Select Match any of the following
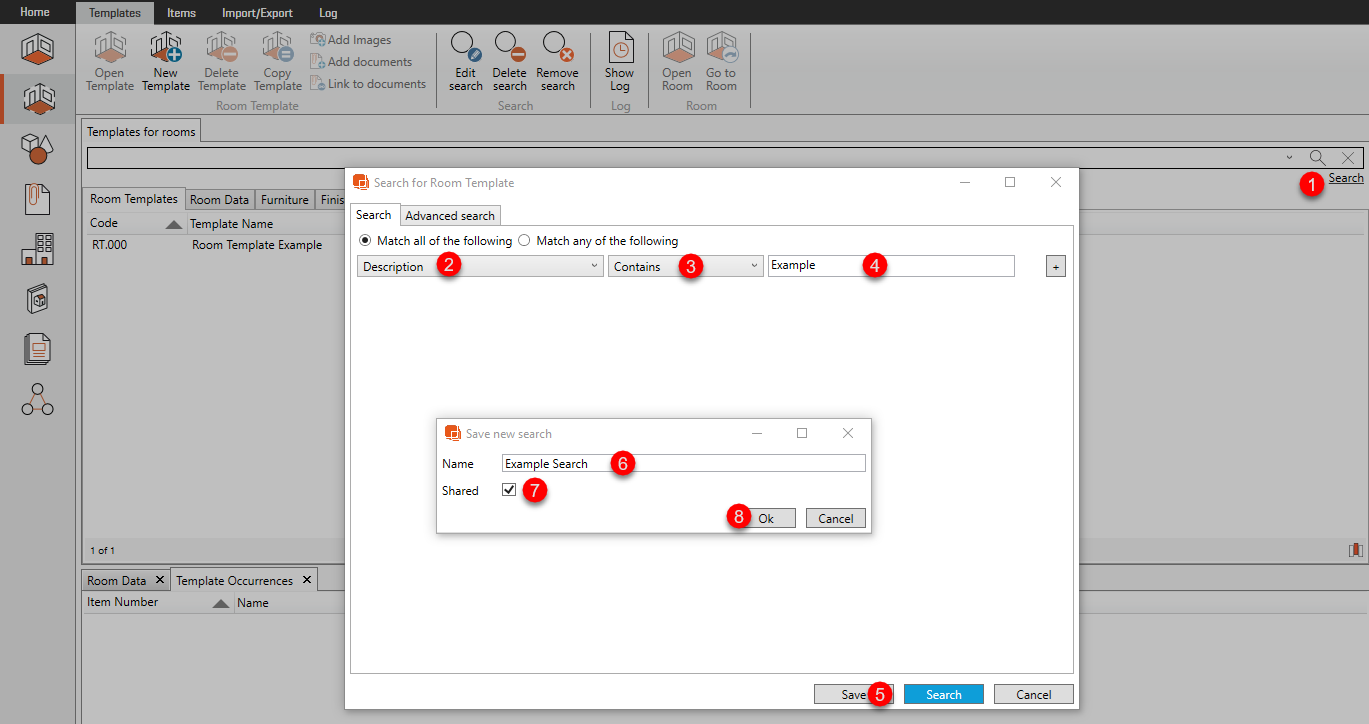The width and height of the screenshot is (1369, 724). 524,241
